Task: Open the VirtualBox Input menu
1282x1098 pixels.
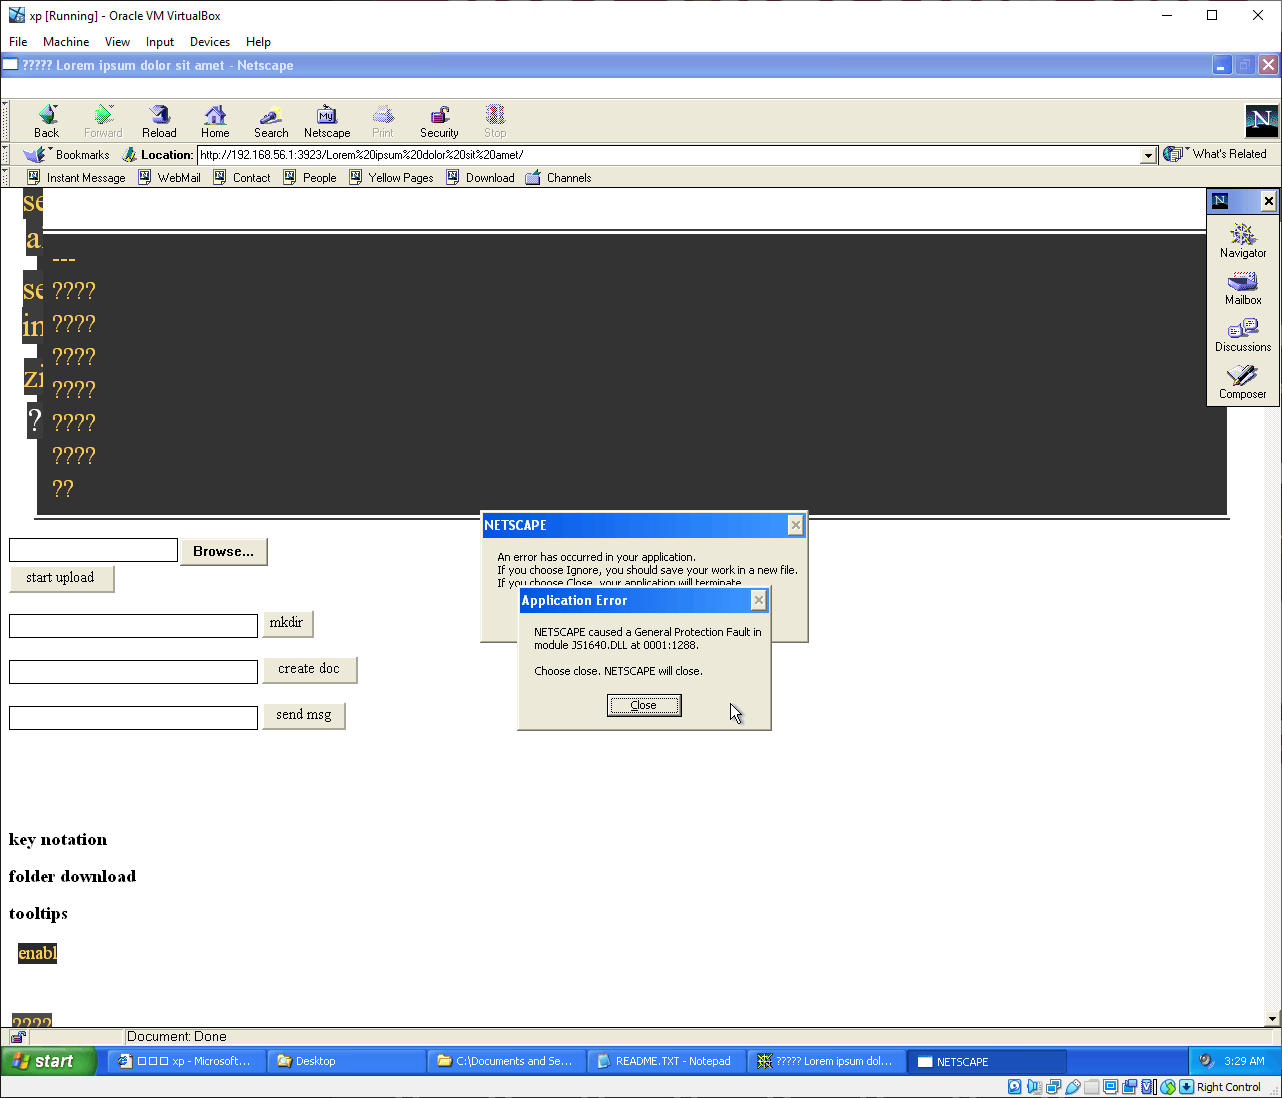Action: pyautogui.click(x=160, y=42)
